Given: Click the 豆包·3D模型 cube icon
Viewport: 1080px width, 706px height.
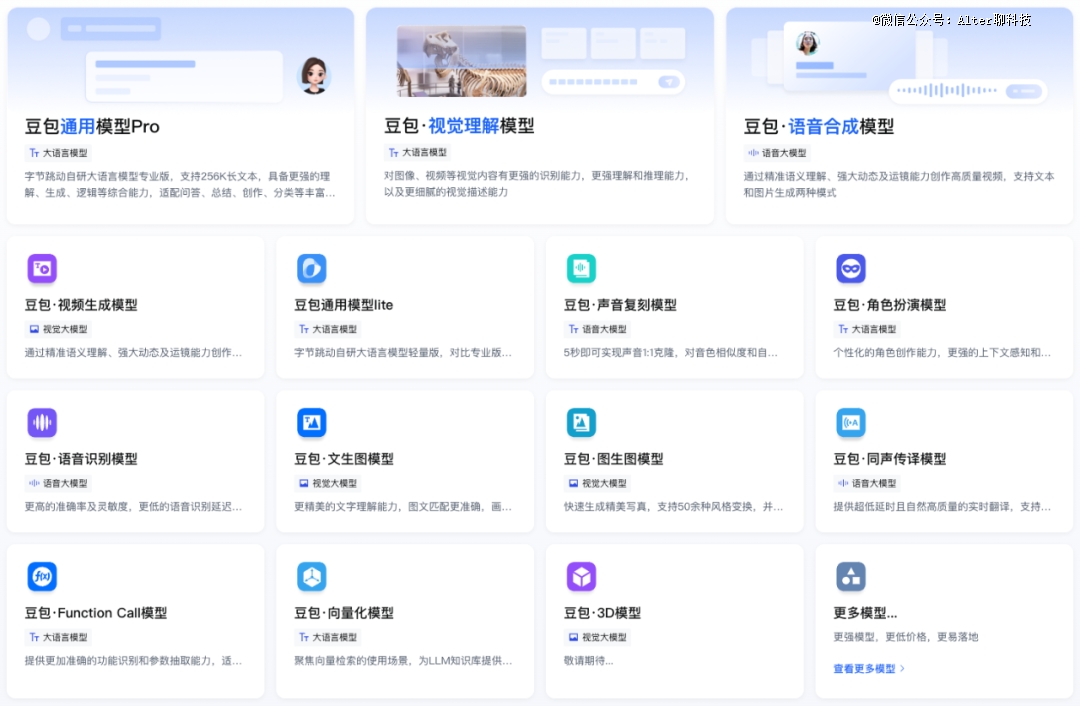Looking at the screenshot, I should tap(581, 577).
